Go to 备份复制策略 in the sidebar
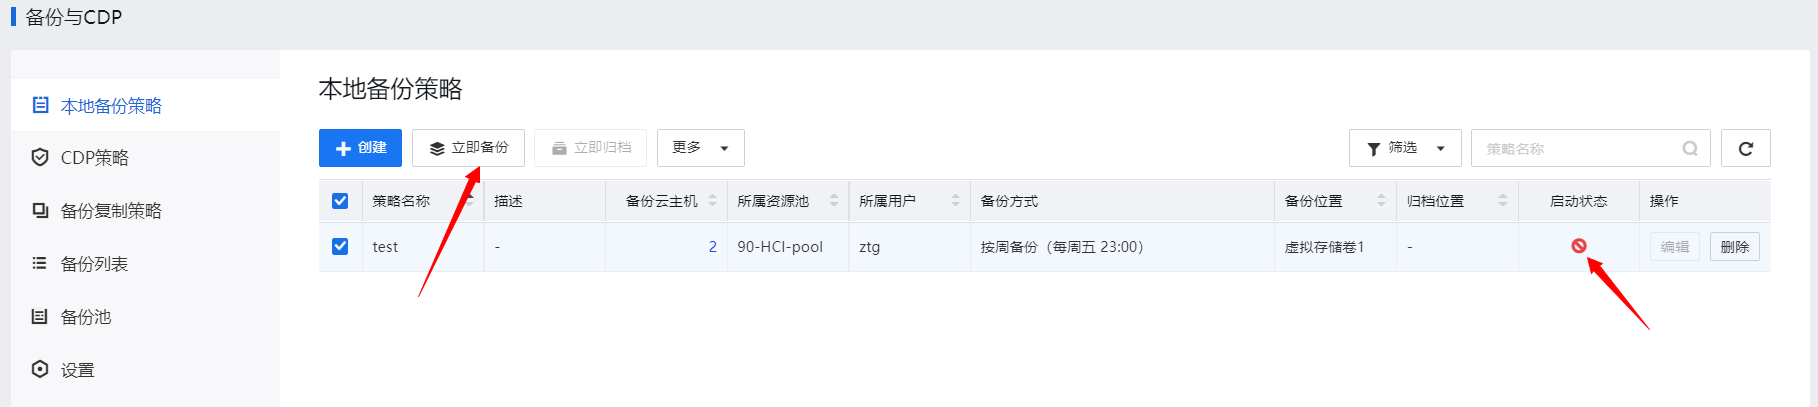Image resolution: width=1818 pixels, height=407 pixels. click(x=110, y=211)
